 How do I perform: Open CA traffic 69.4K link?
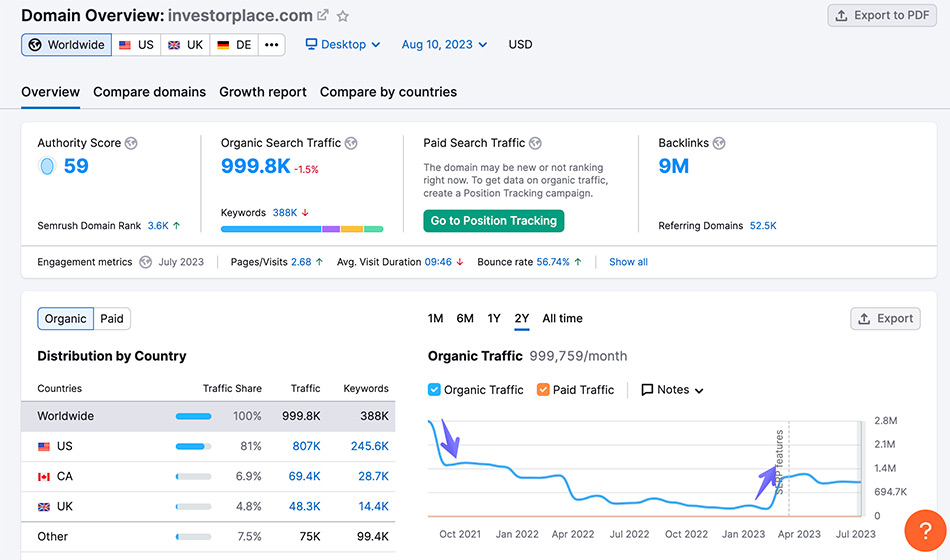304,476
